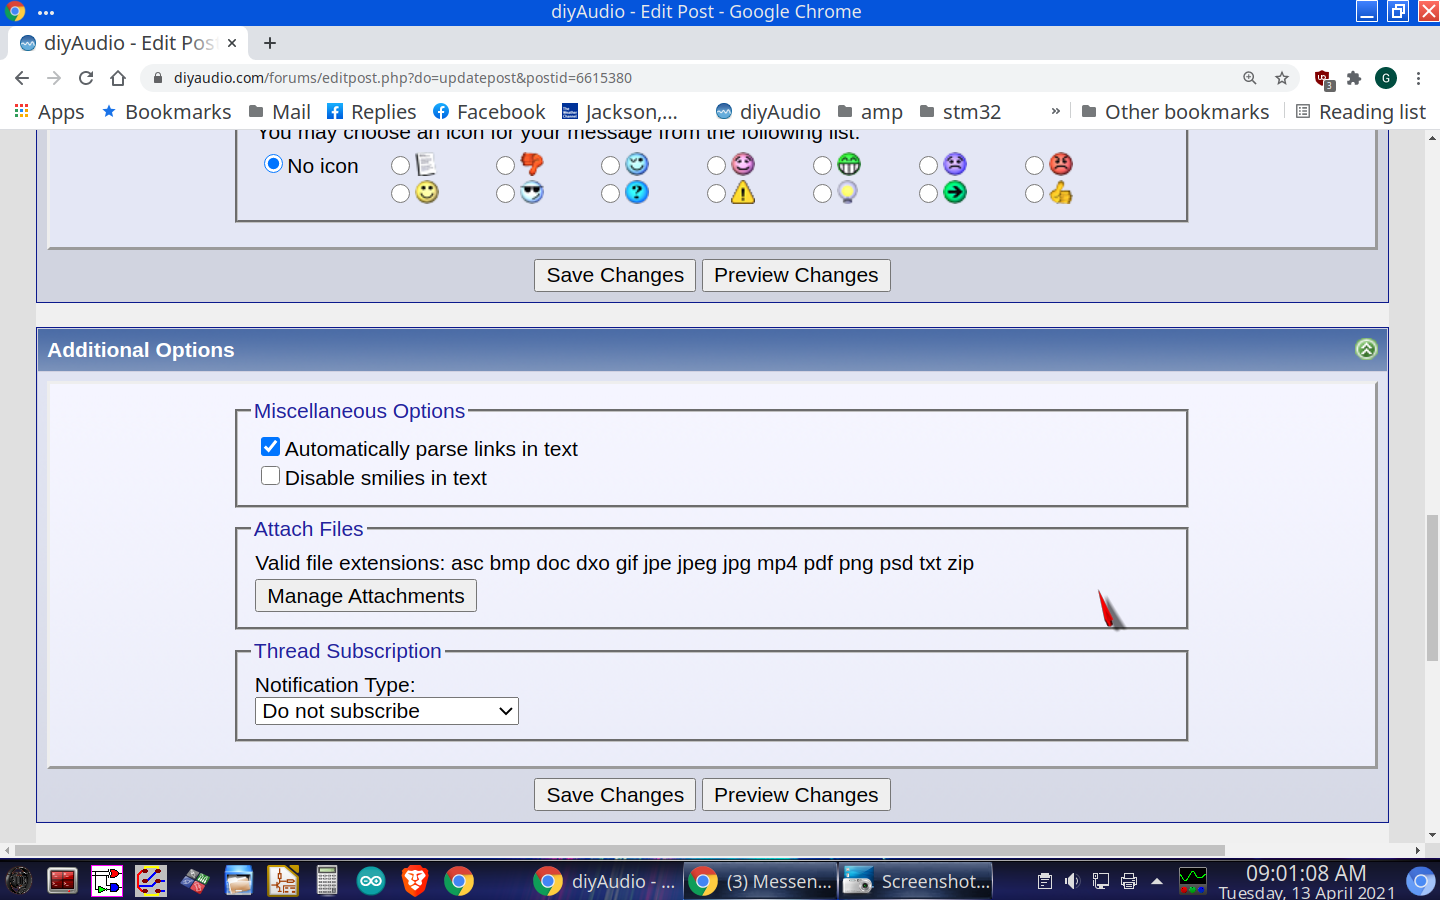Open the clipboard tray icon
The width and height of the screenshot is (1440, 900).
pyautogui.click(x=1045, y=881)
